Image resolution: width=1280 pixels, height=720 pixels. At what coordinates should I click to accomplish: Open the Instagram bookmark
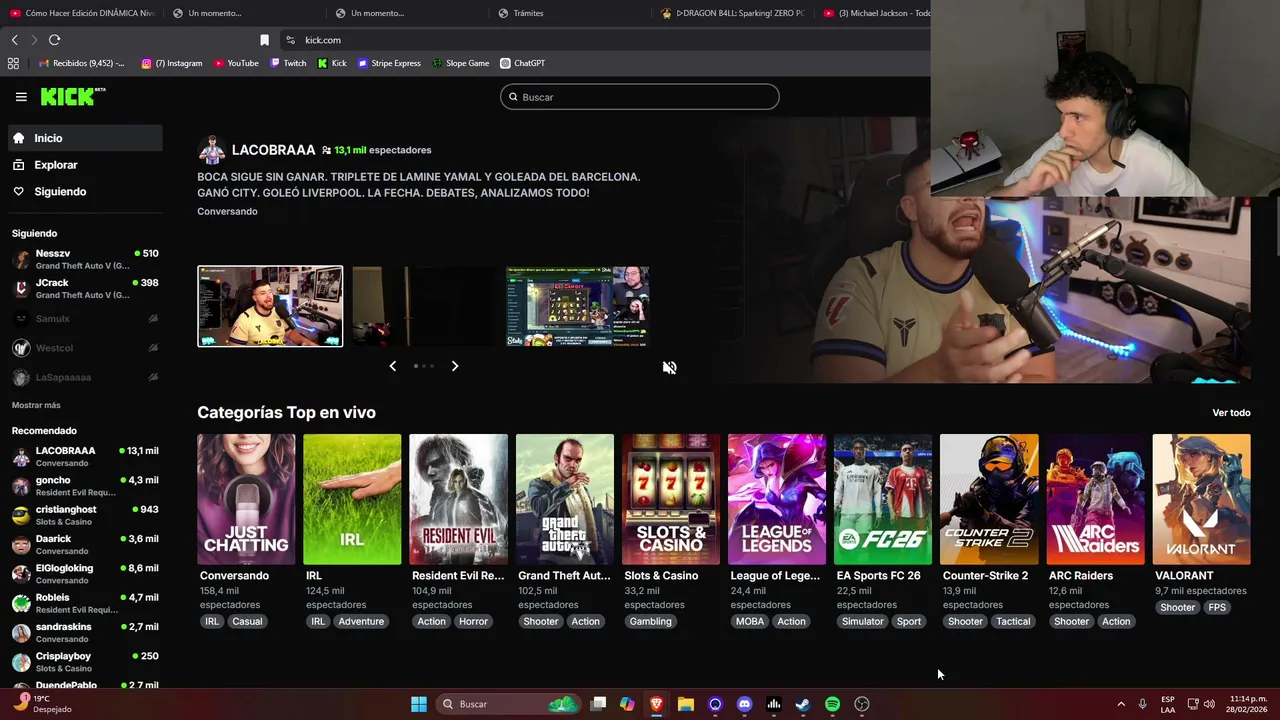[x=172, y=63]
